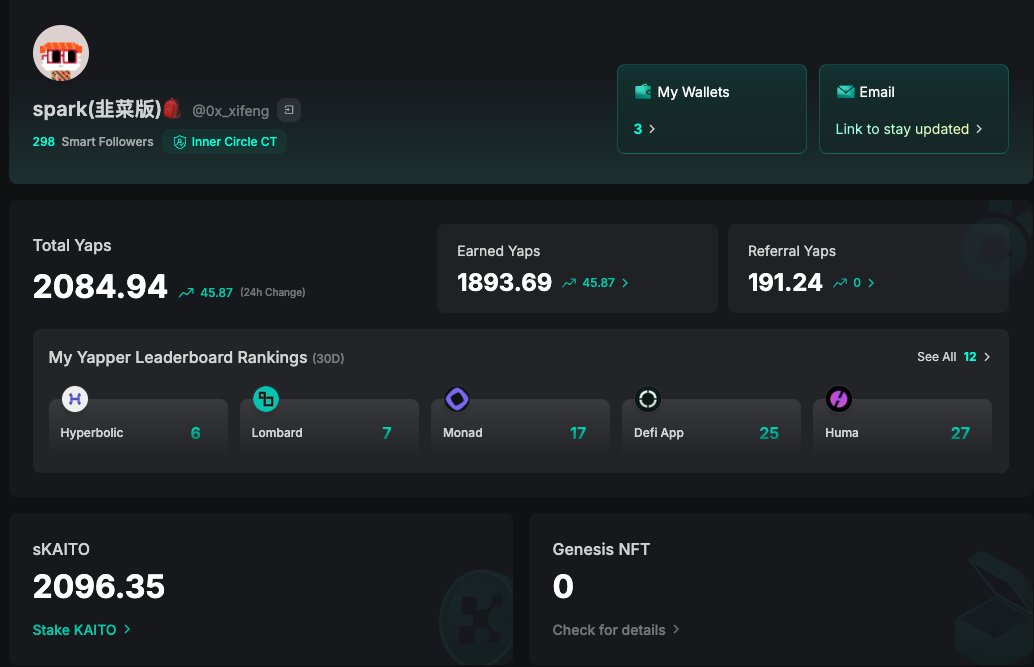Click the My Wallets title
1034x667 pixels.
(693, 92)
